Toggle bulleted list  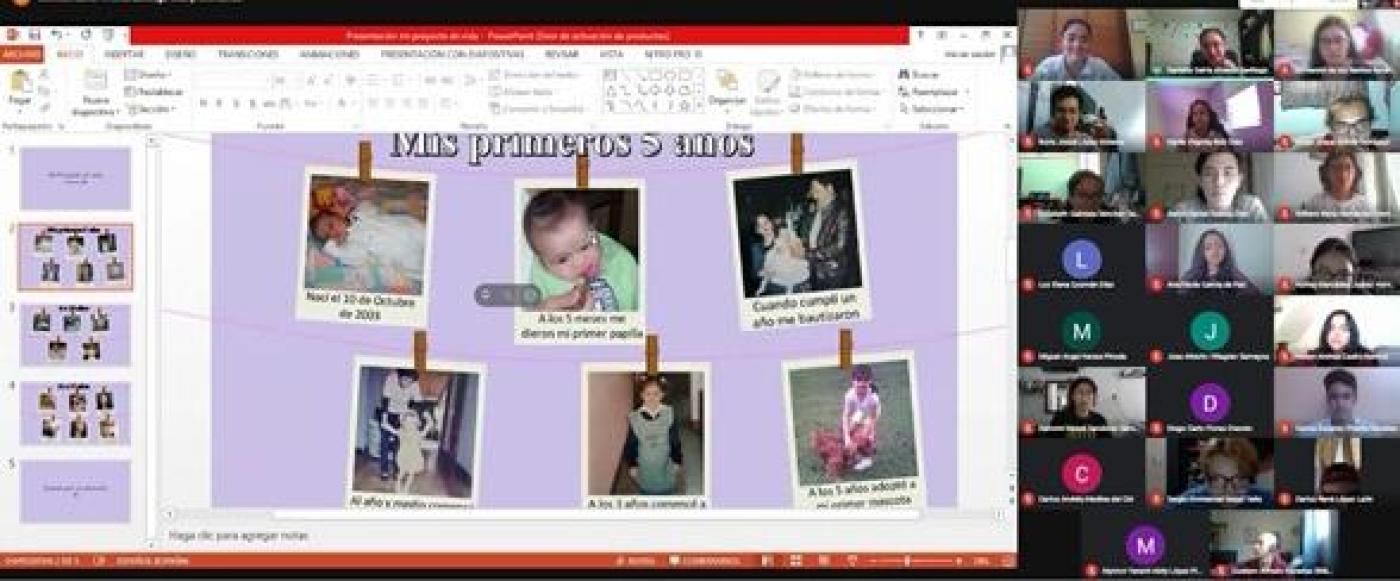(x=373, y=80)
